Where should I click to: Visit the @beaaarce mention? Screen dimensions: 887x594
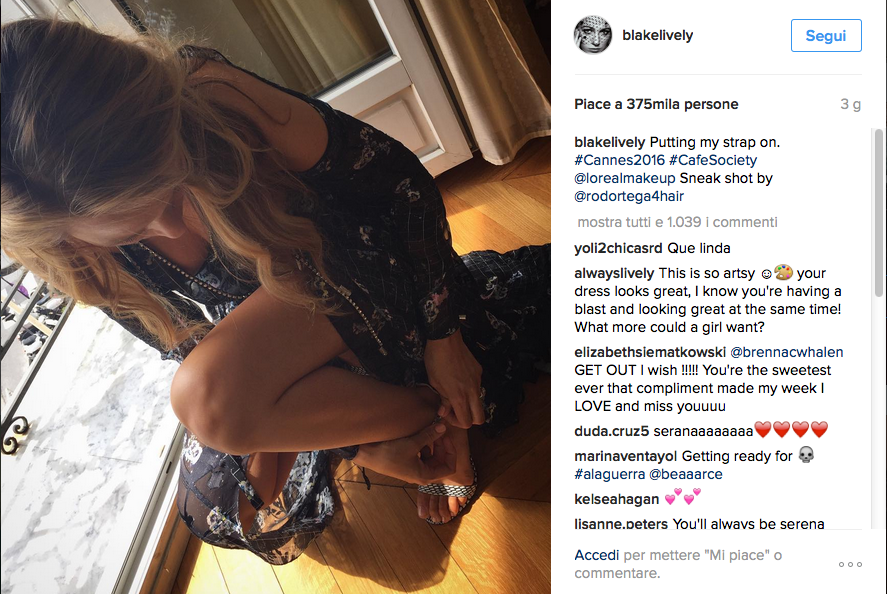tap(686, 474)
